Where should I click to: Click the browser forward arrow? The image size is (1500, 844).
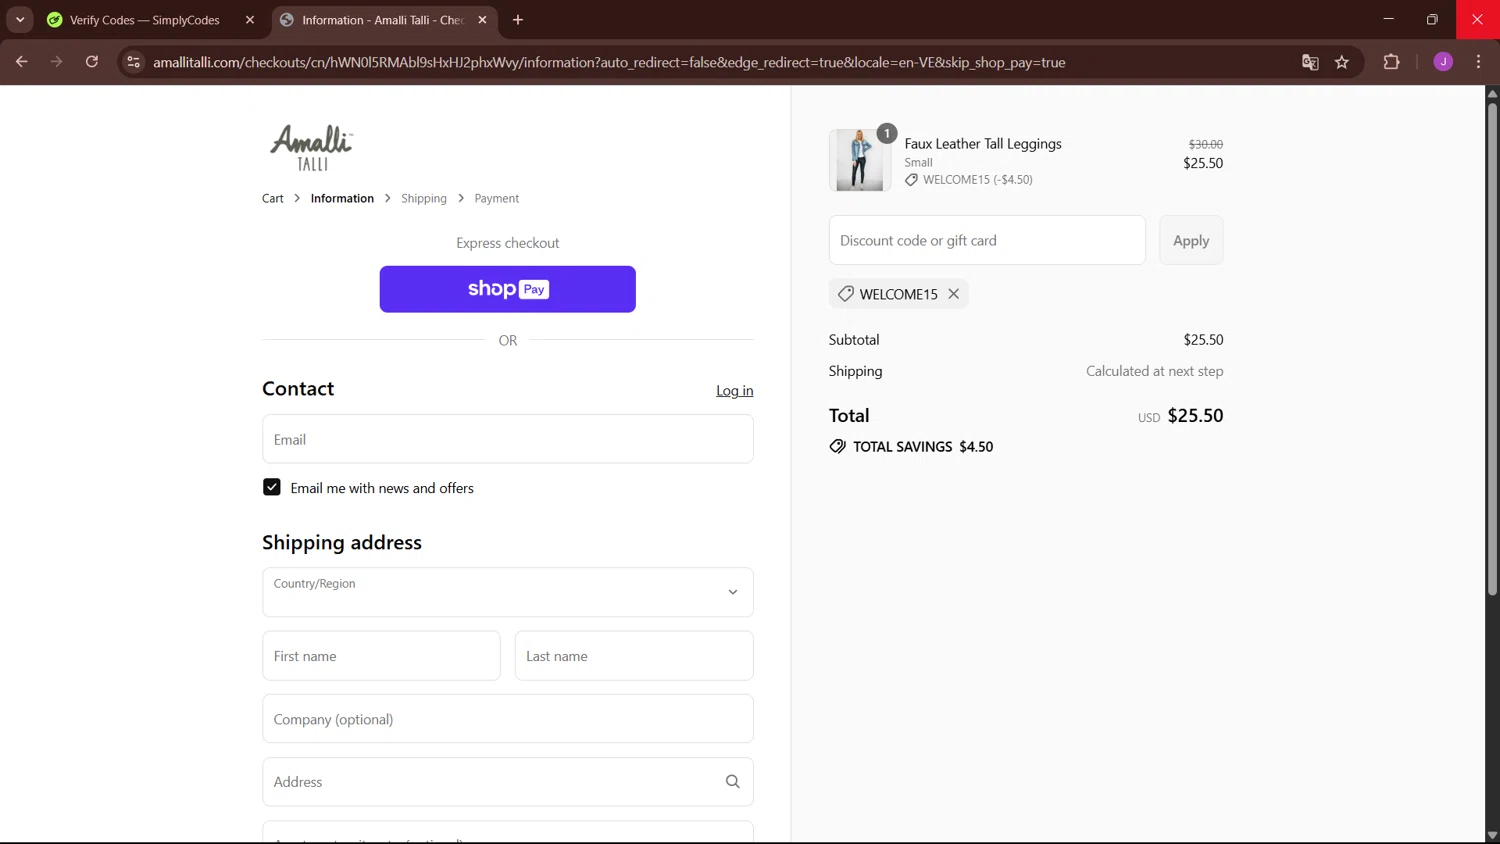(56, 62)
